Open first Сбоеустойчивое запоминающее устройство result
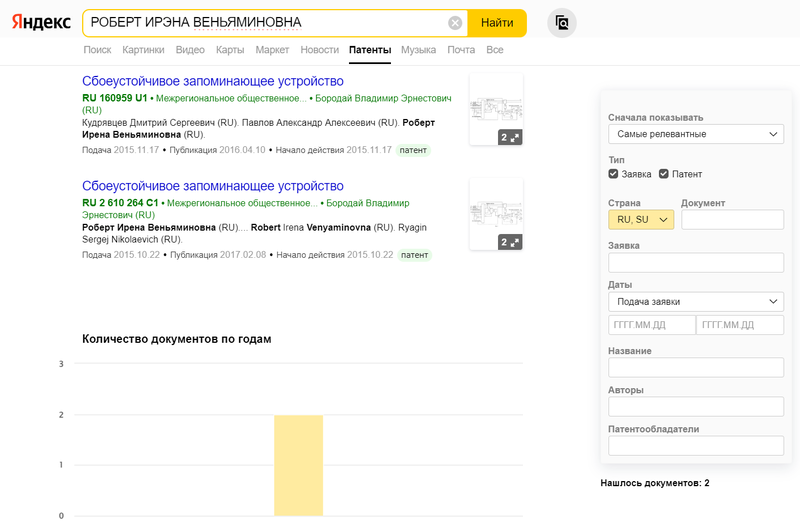This screenshot has width=800, height=523. click(213, 81)
